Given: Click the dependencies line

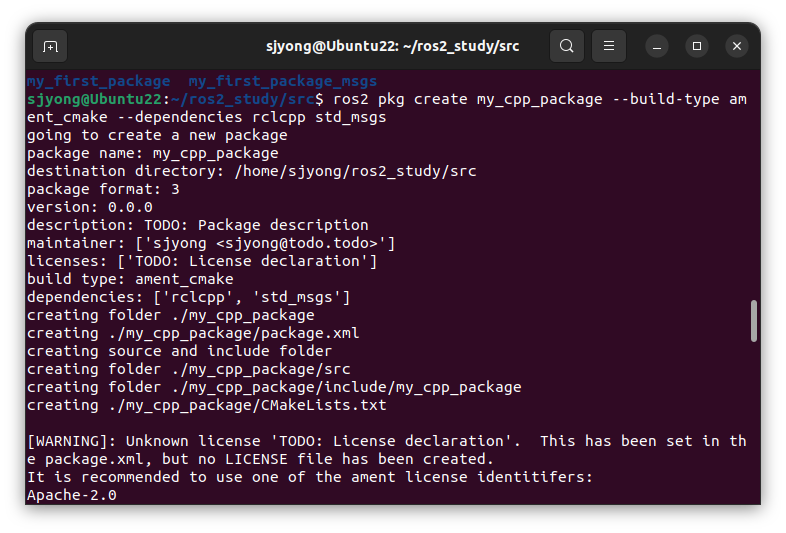Looking at the screenshot, I should (189, 297).
